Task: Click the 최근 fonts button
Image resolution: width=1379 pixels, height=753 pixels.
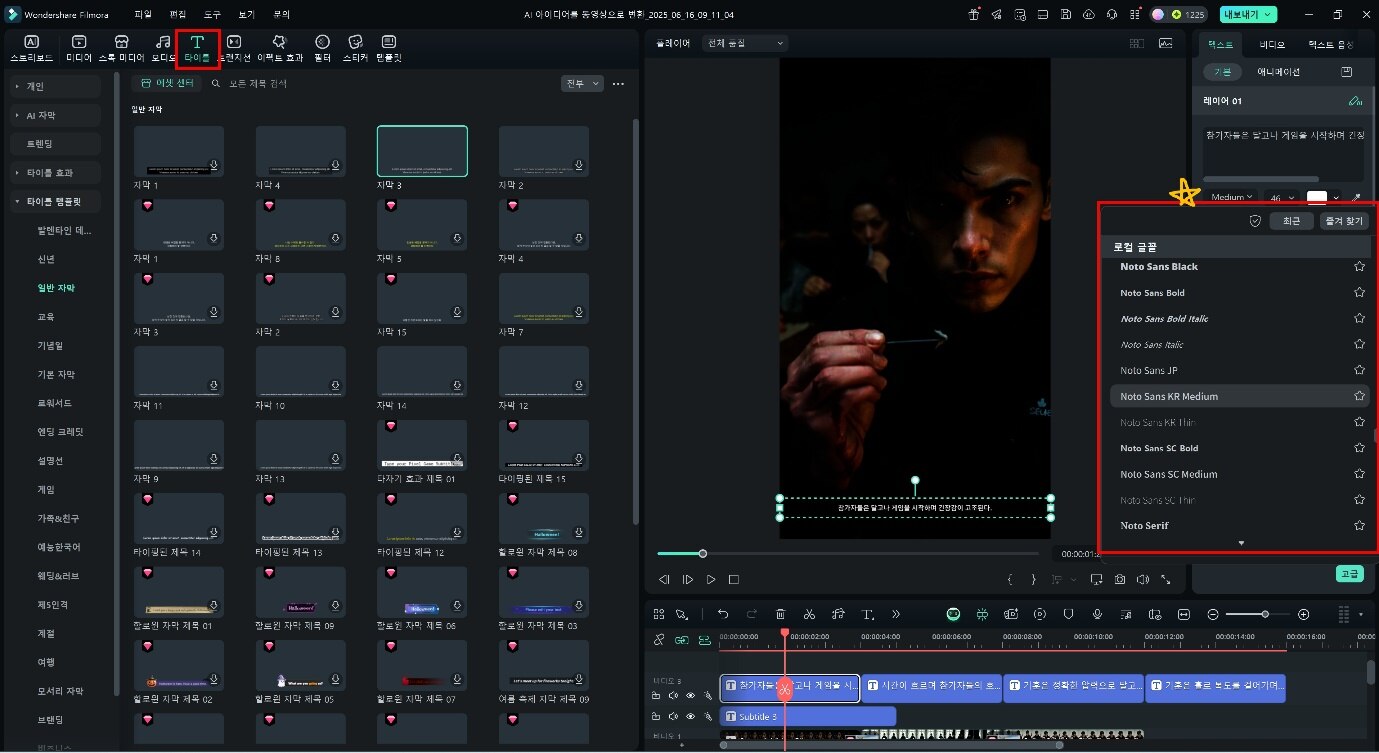Action: (1291, 221)
